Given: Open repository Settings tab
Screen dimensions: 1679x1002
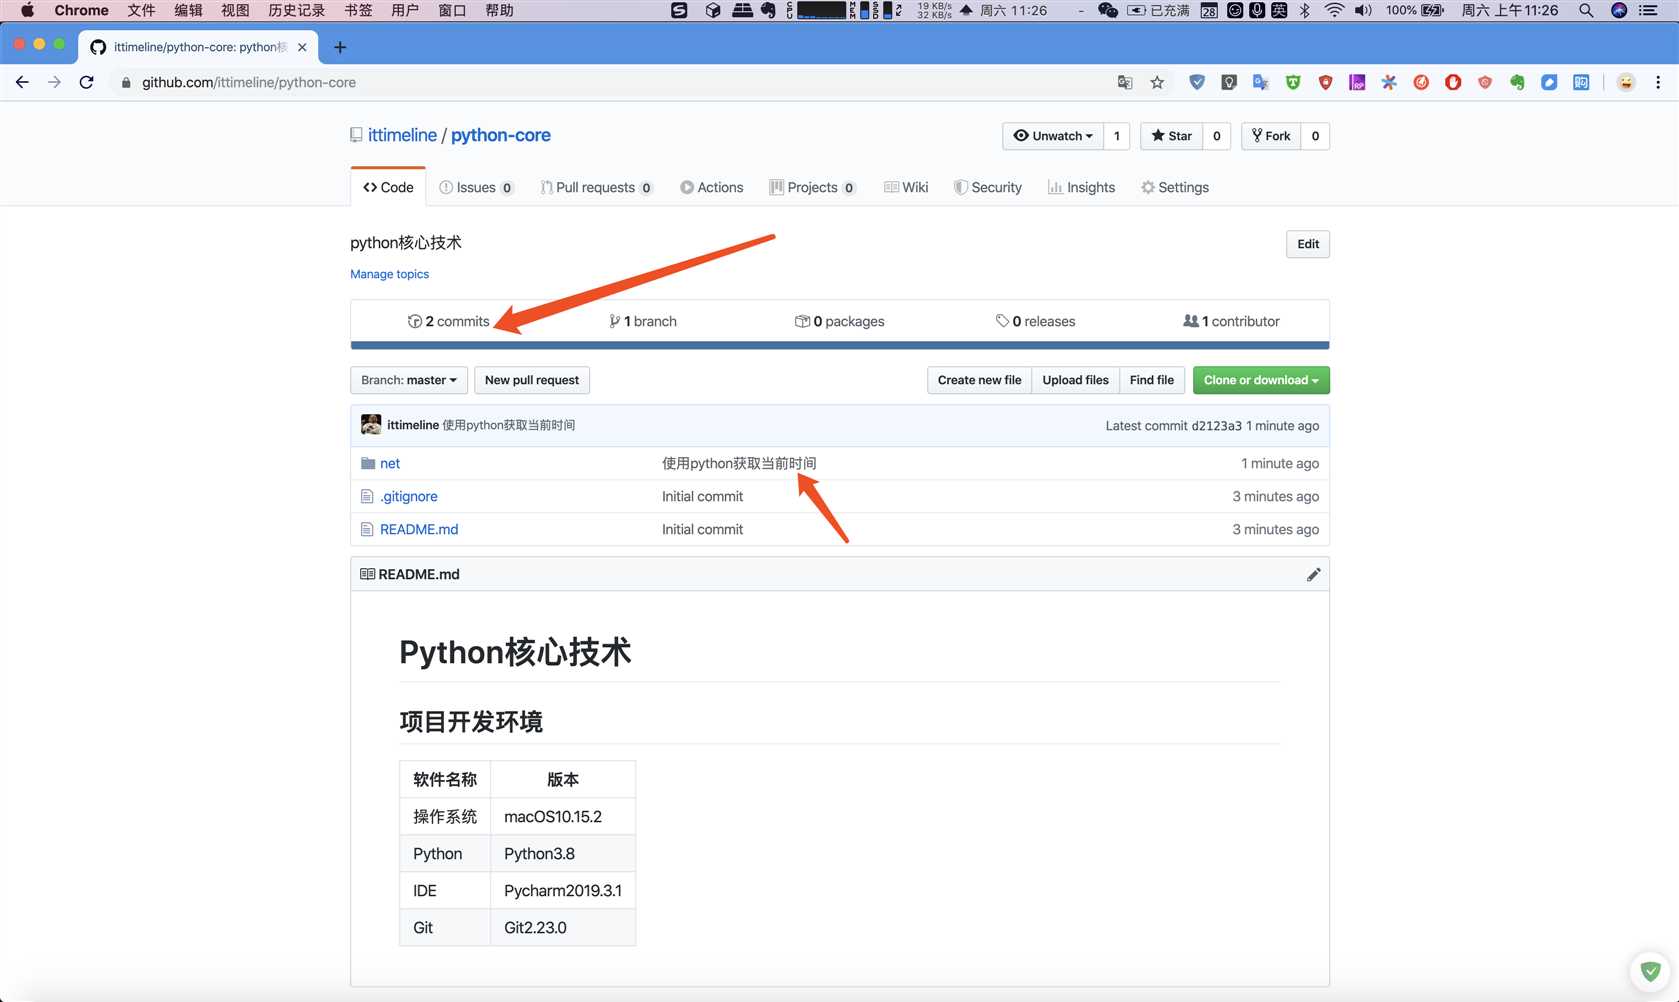Looking at the screenshot, I should [1175, 187].
